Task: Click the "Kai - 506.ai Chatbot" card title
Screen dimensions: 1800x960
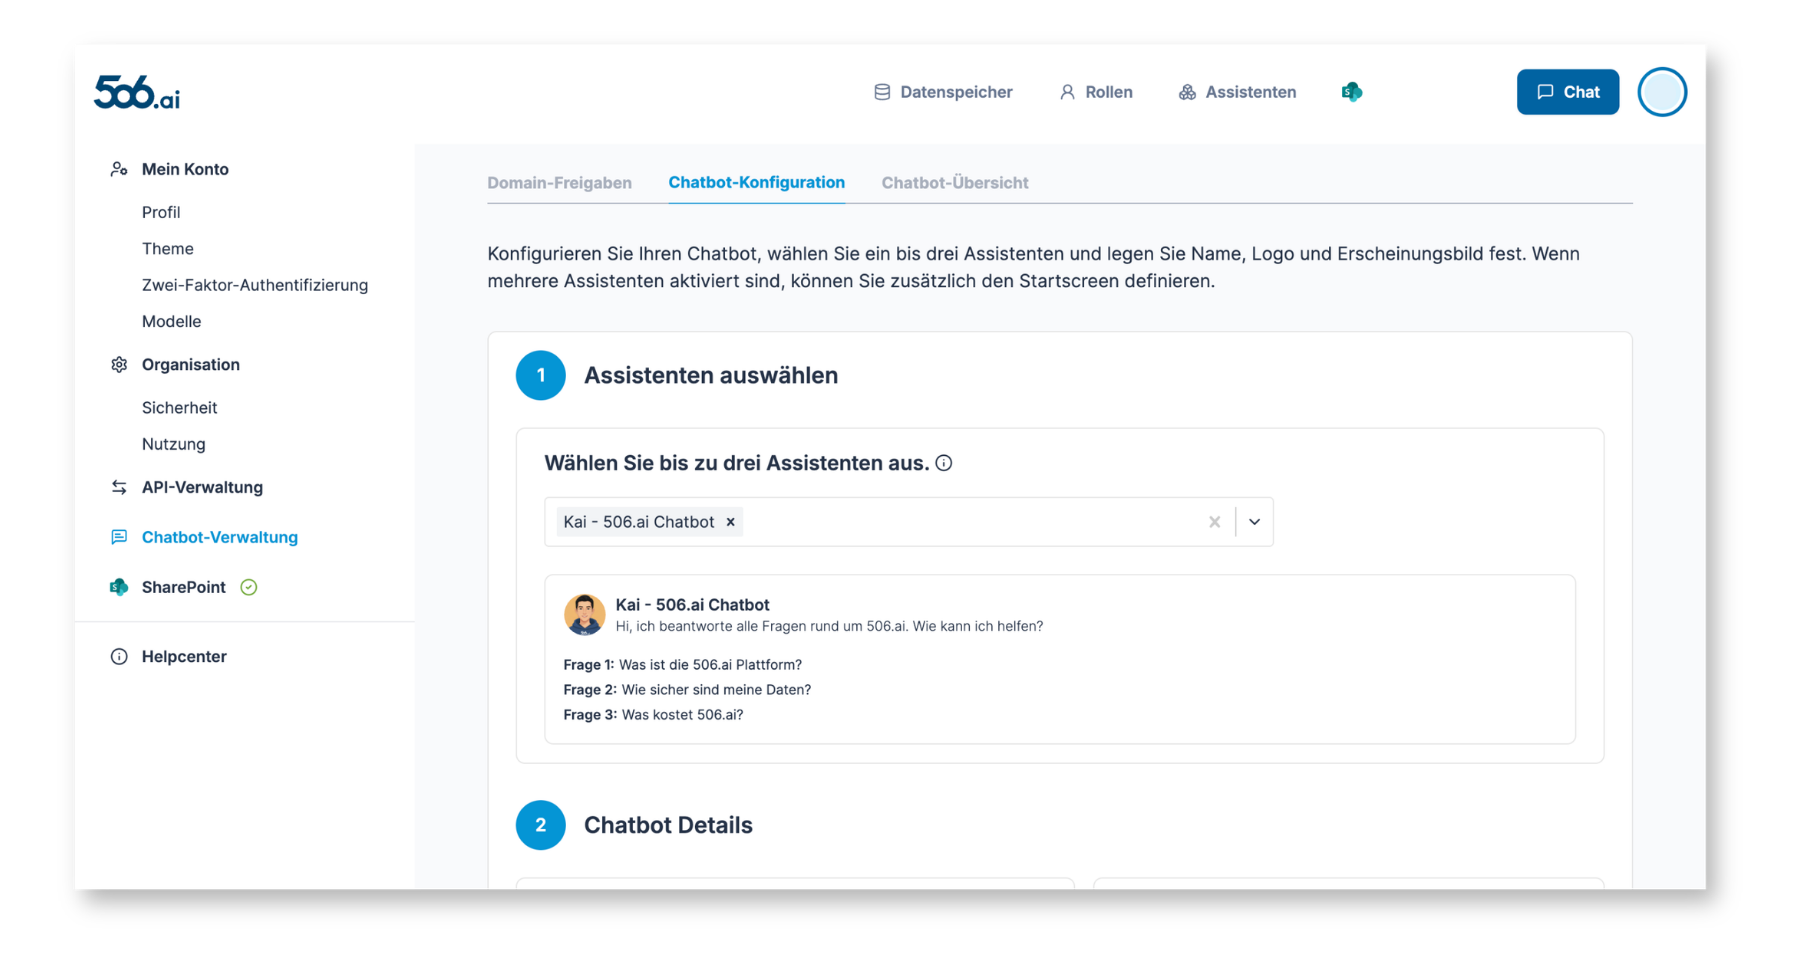Action: pos(692,604)
